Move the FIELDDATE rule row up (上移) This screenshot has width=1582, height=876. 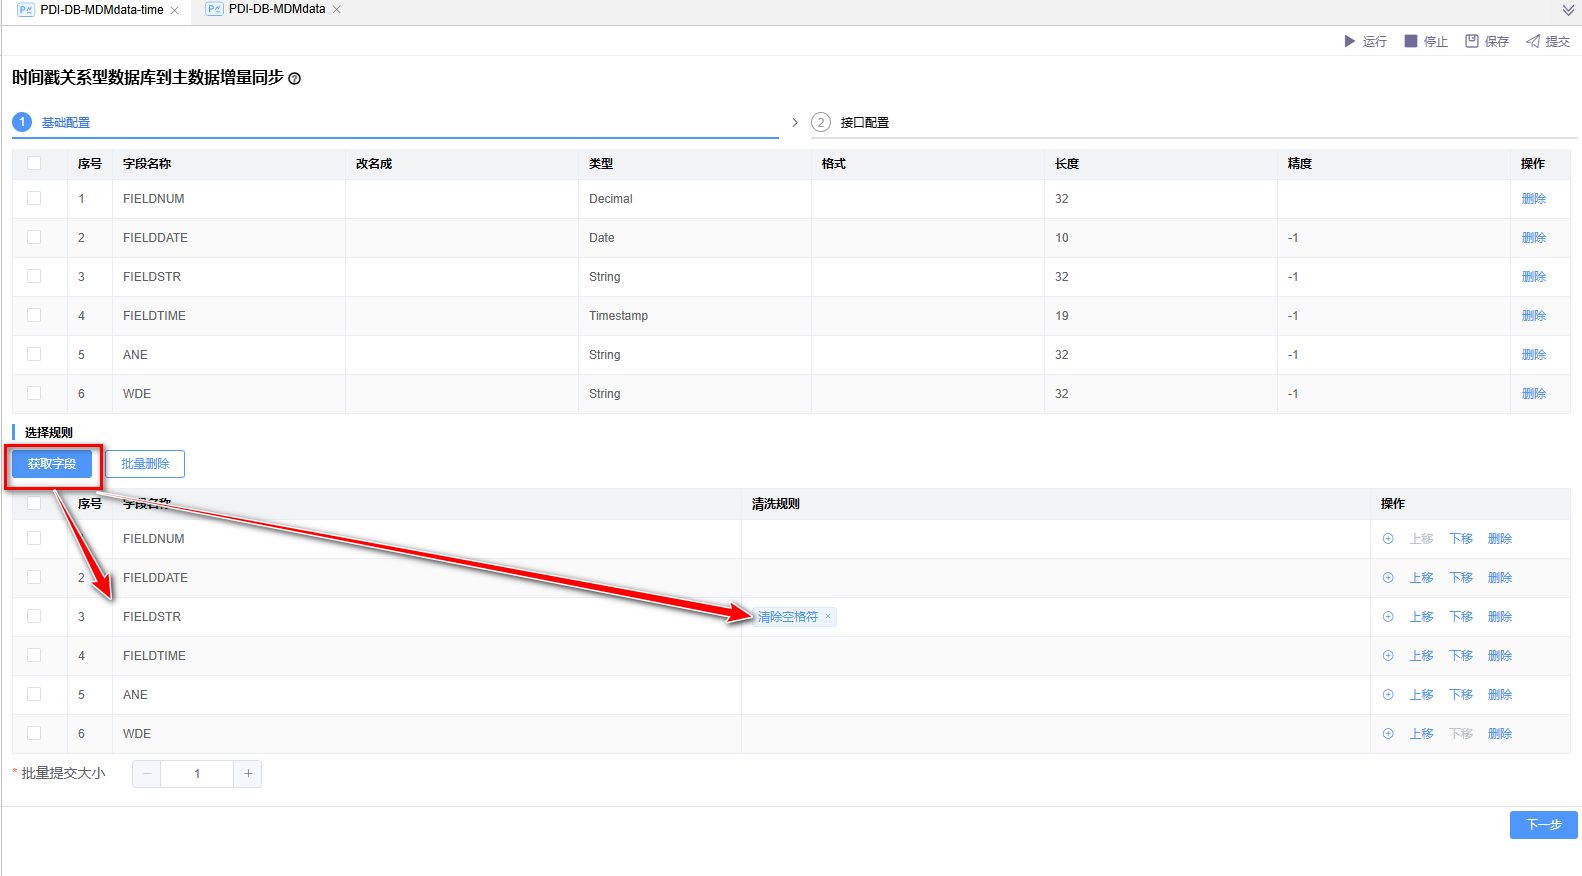point(1422,578)
